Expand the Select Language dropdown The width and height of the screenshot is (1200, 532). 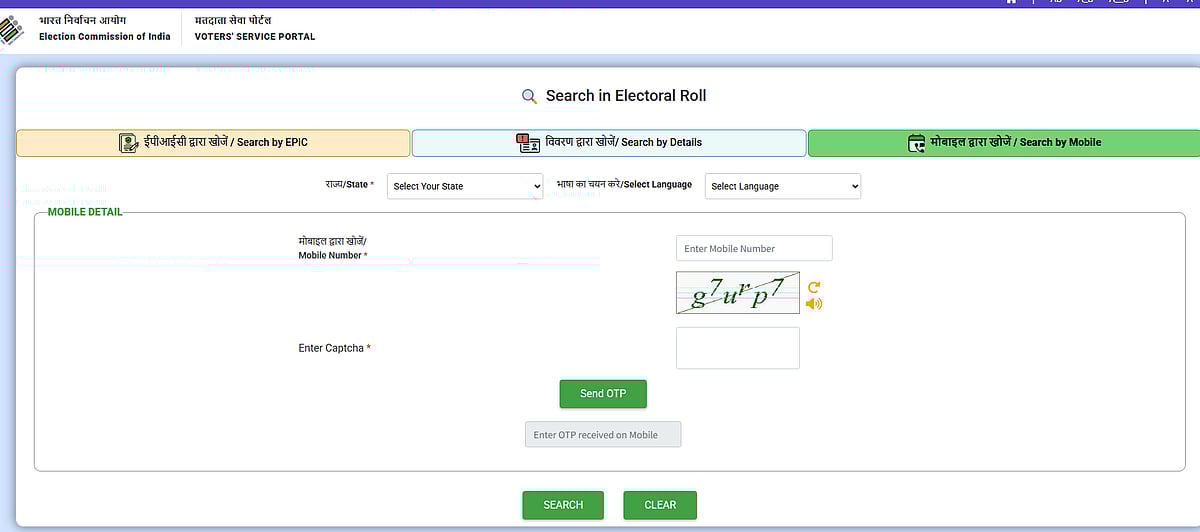click(783, 186)
